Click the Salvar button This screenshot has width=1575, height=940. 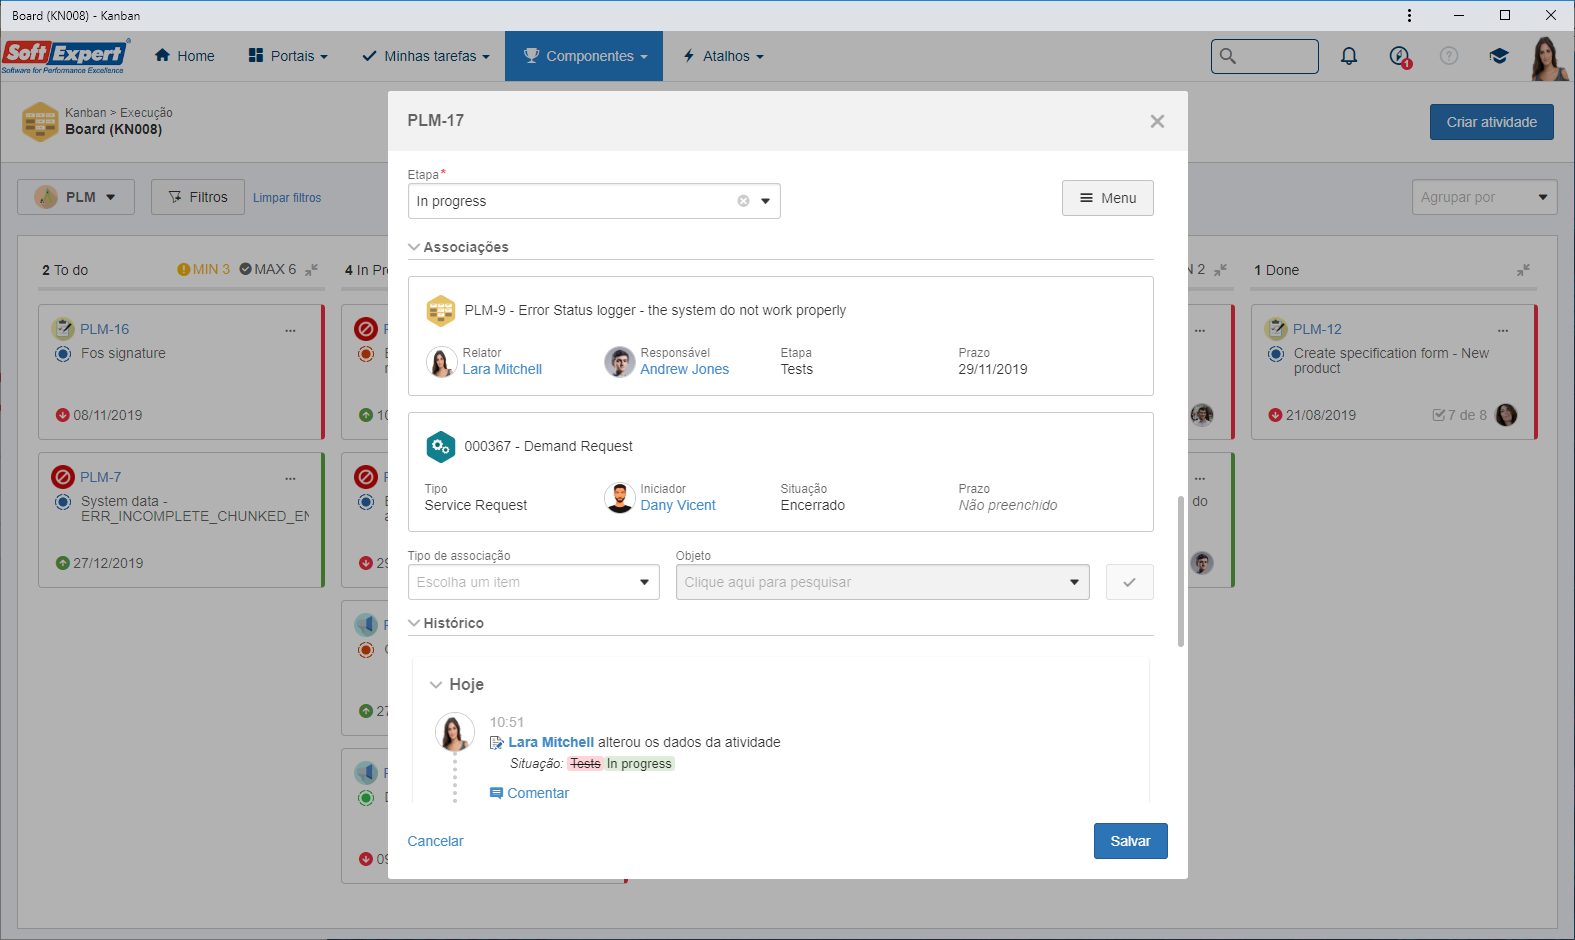click(1130, 841)
